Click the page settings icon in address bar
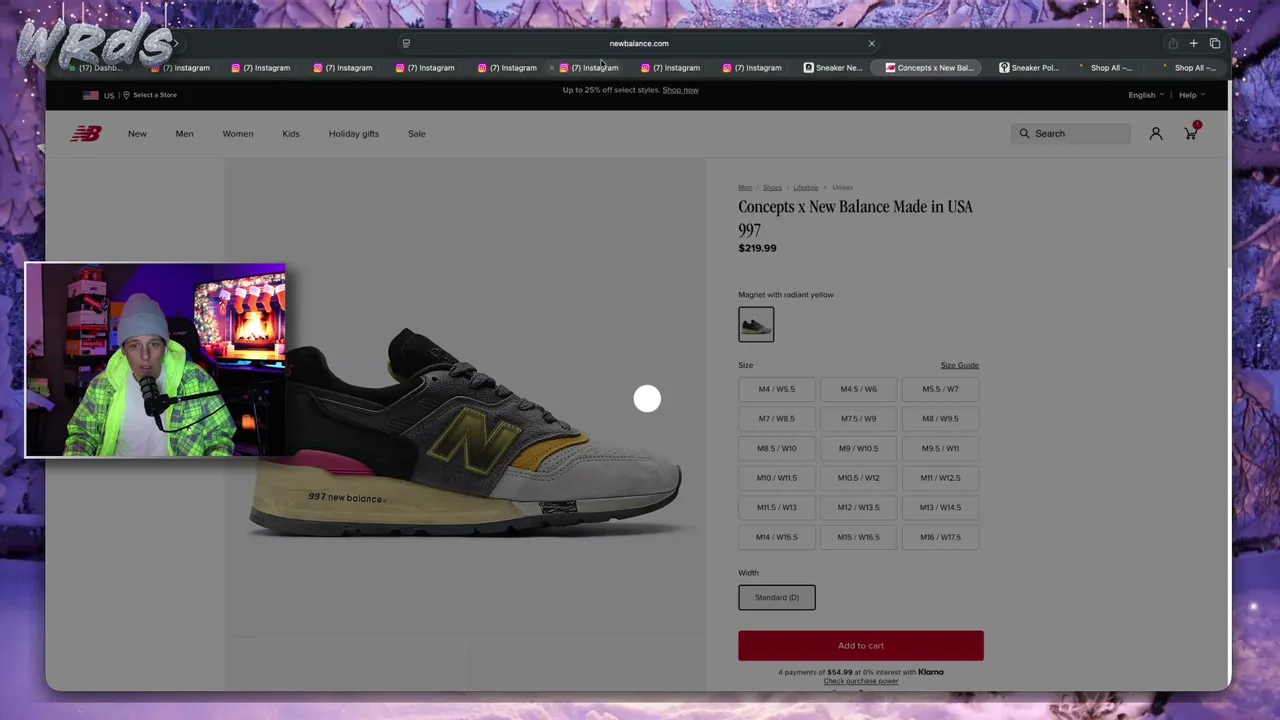1280x720 pixels. pos(406,43)
